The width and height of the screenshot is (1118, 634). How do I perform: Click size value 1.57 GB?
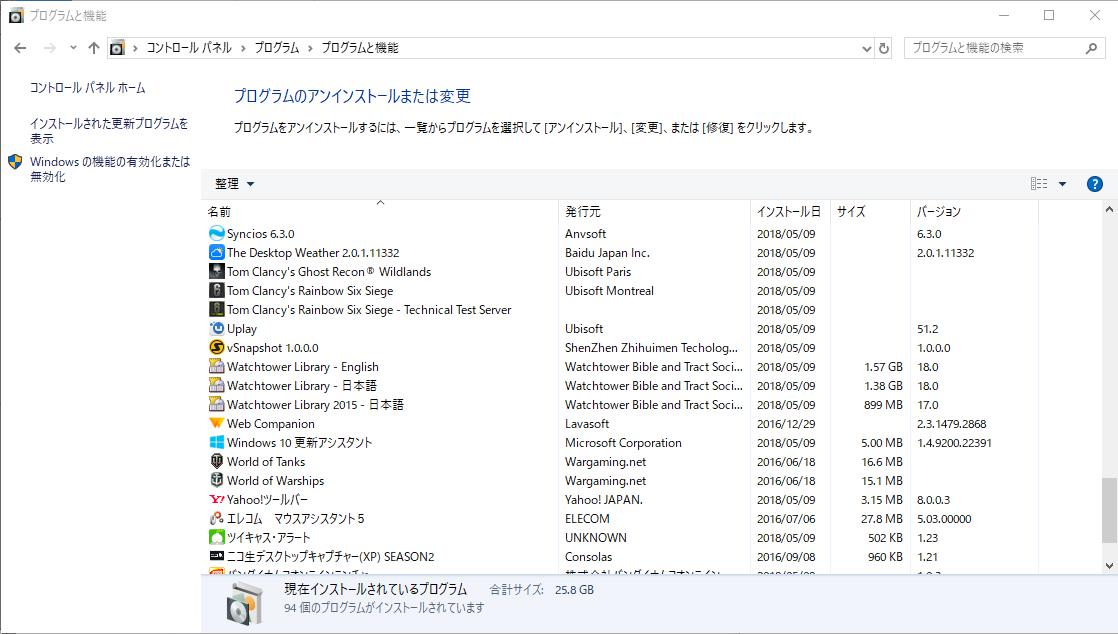coord(883,367)
